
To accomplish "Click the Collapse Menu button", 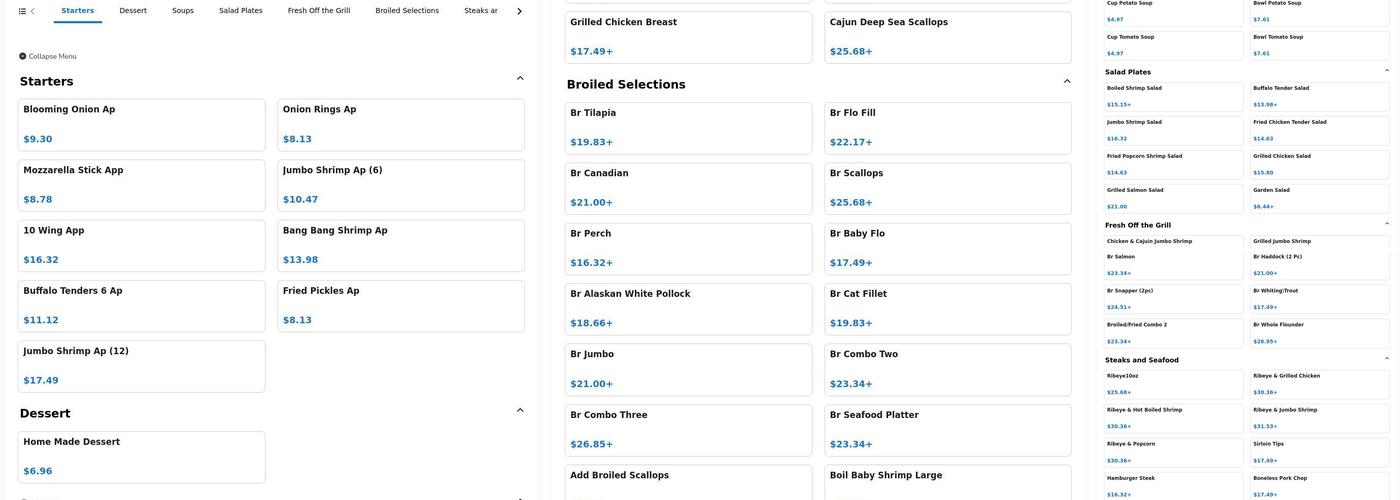I will pos(48,56).
